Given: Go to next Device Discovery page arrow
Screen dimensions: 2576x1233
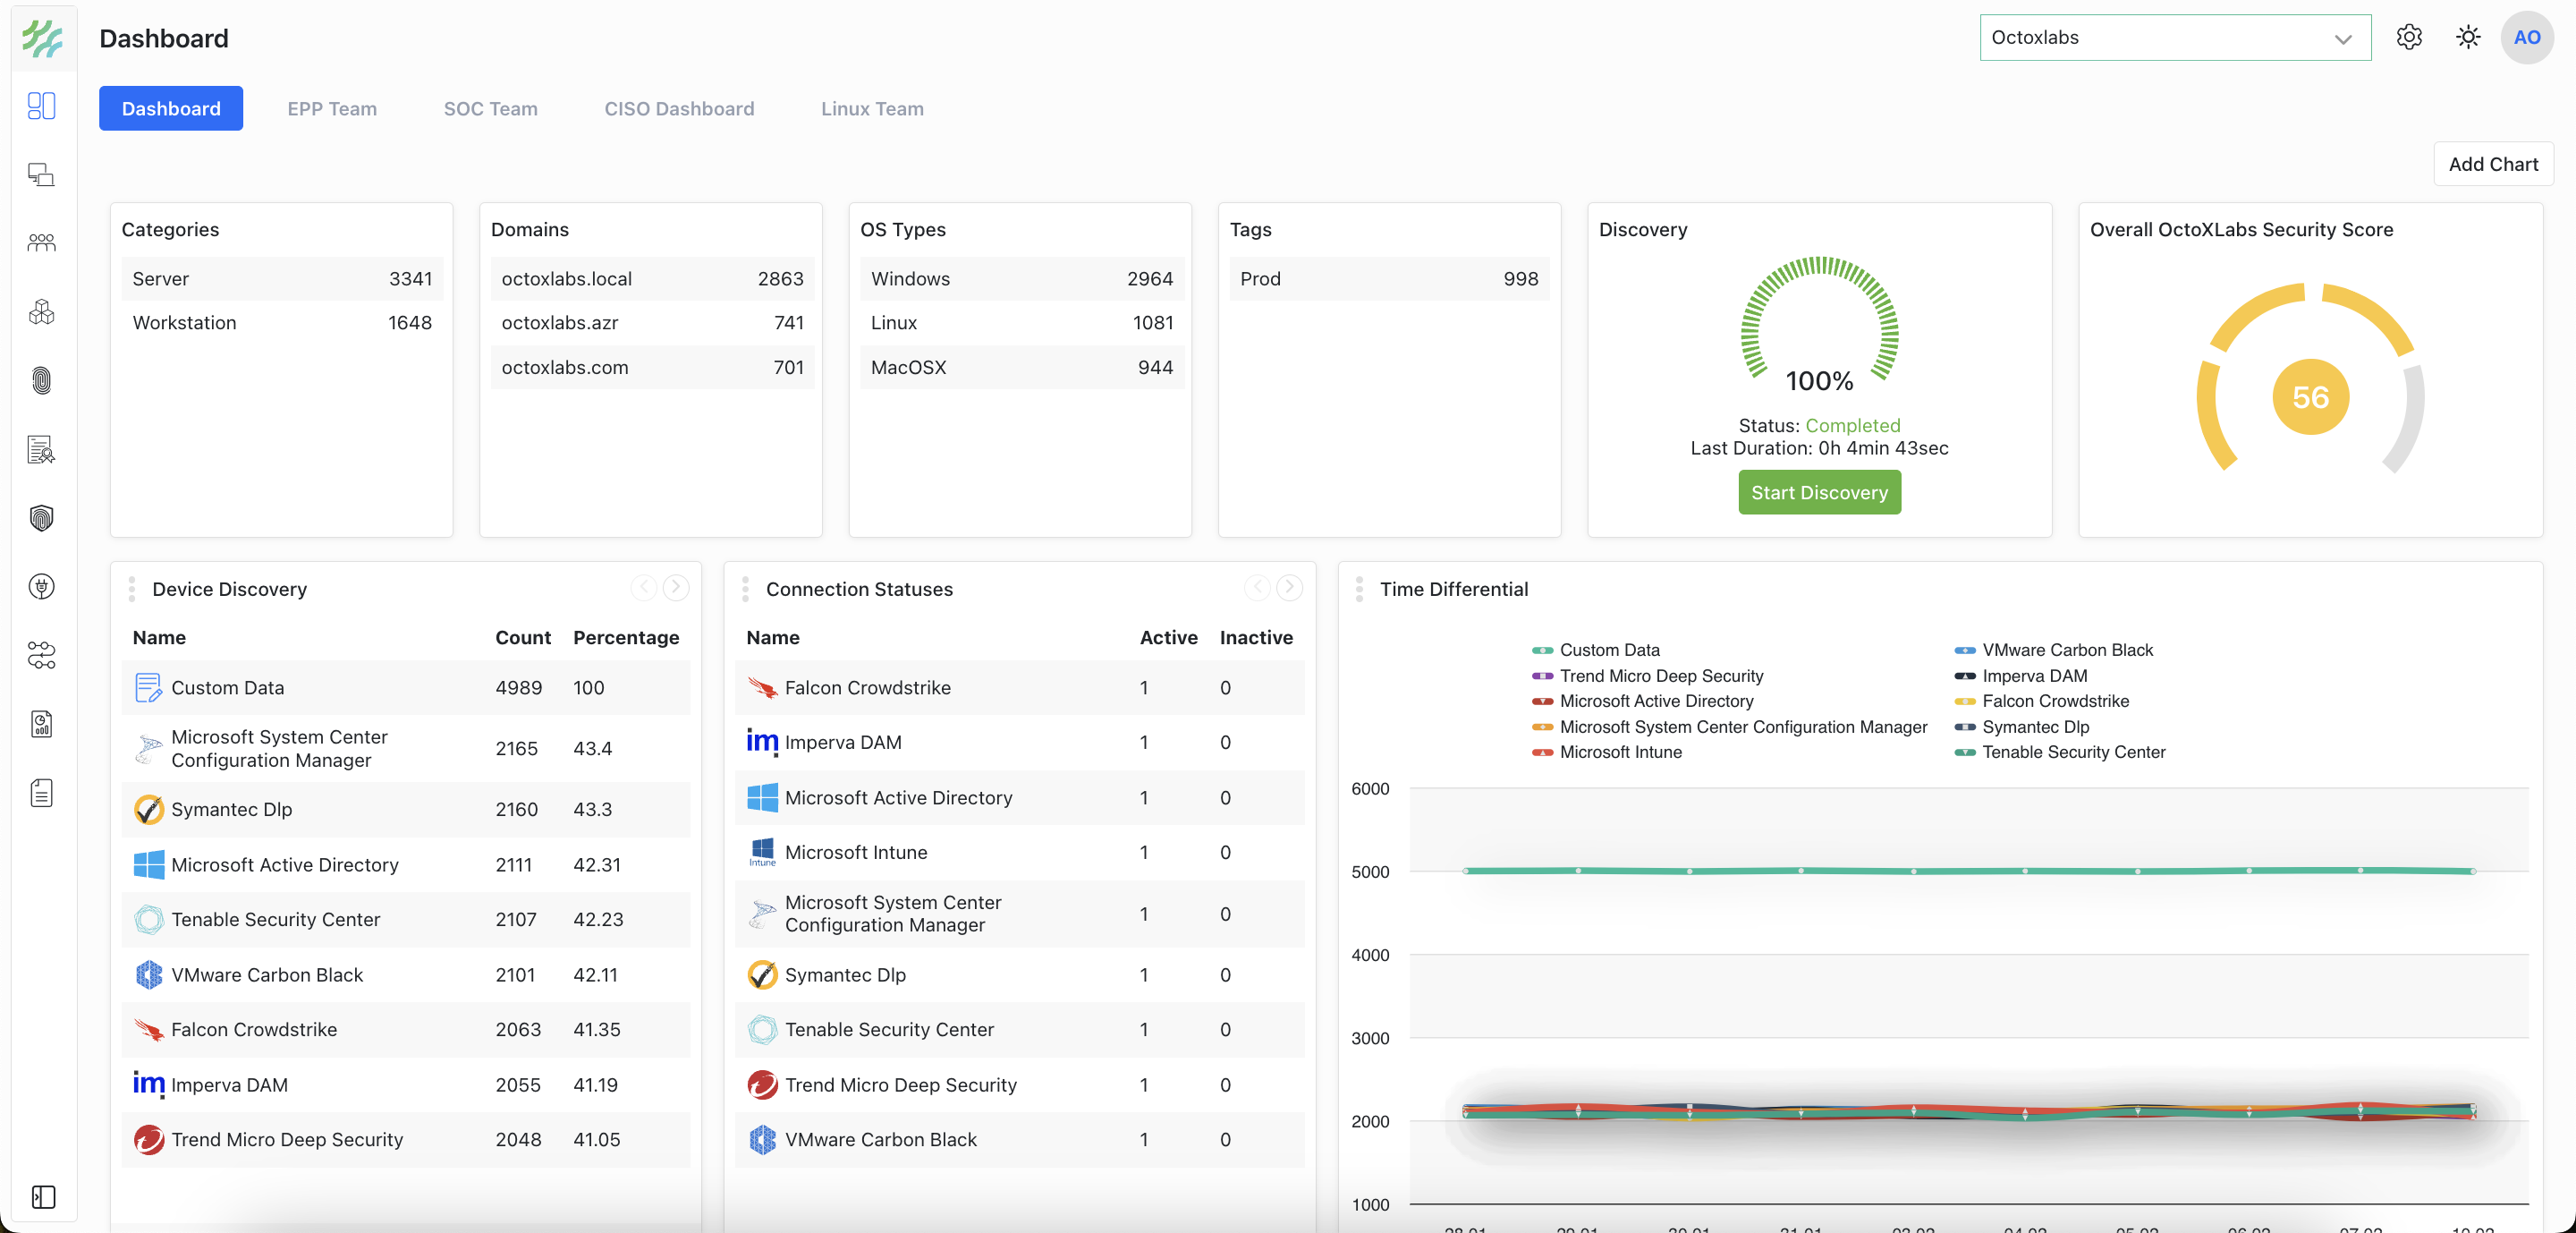Looking at the screenshot, I should (676, 588).
